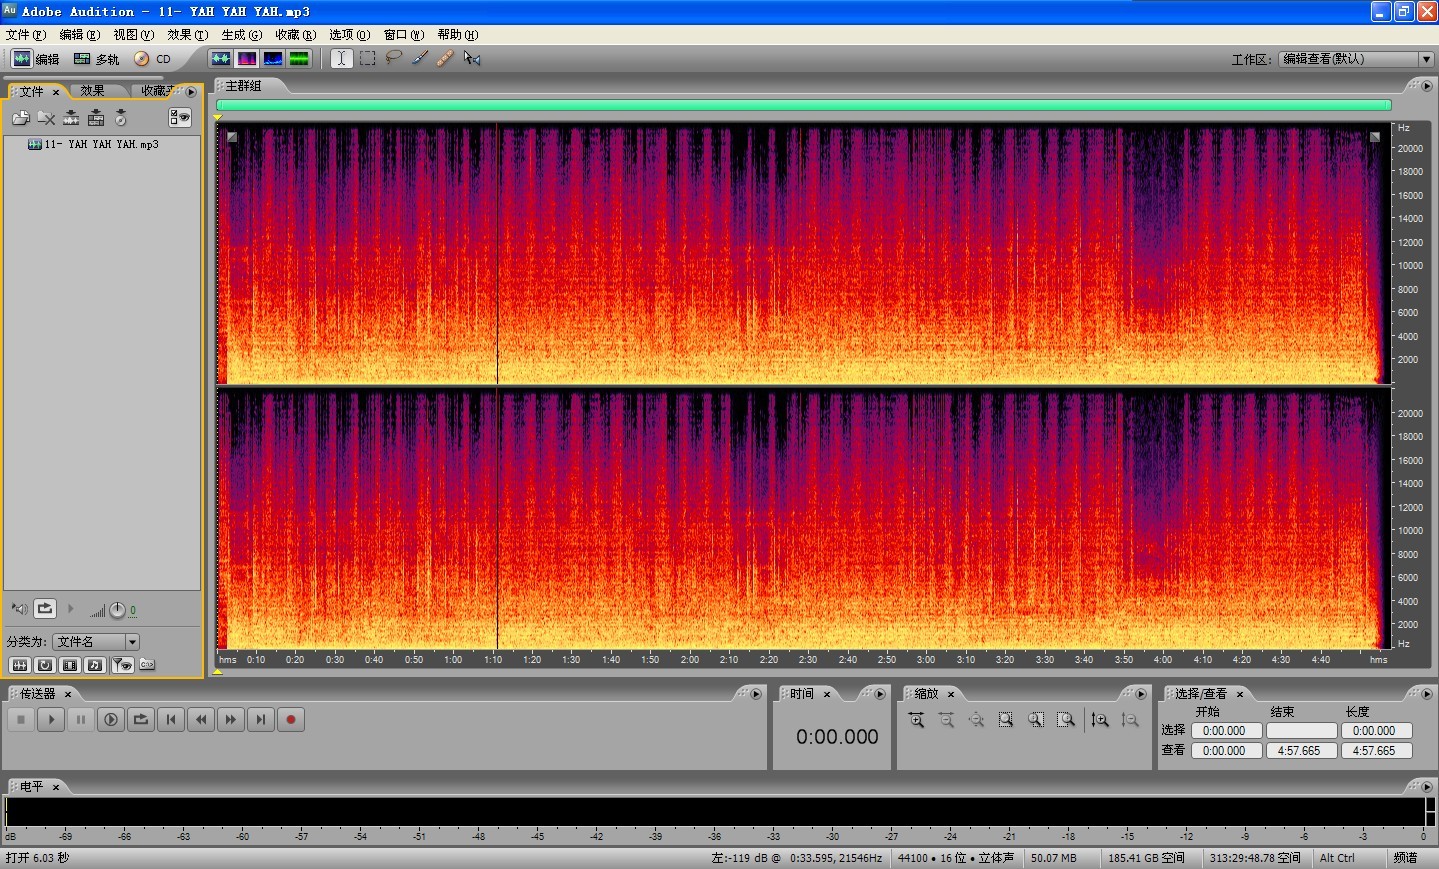Open Zoom panel options flyout arrow

click(1141, 694)
